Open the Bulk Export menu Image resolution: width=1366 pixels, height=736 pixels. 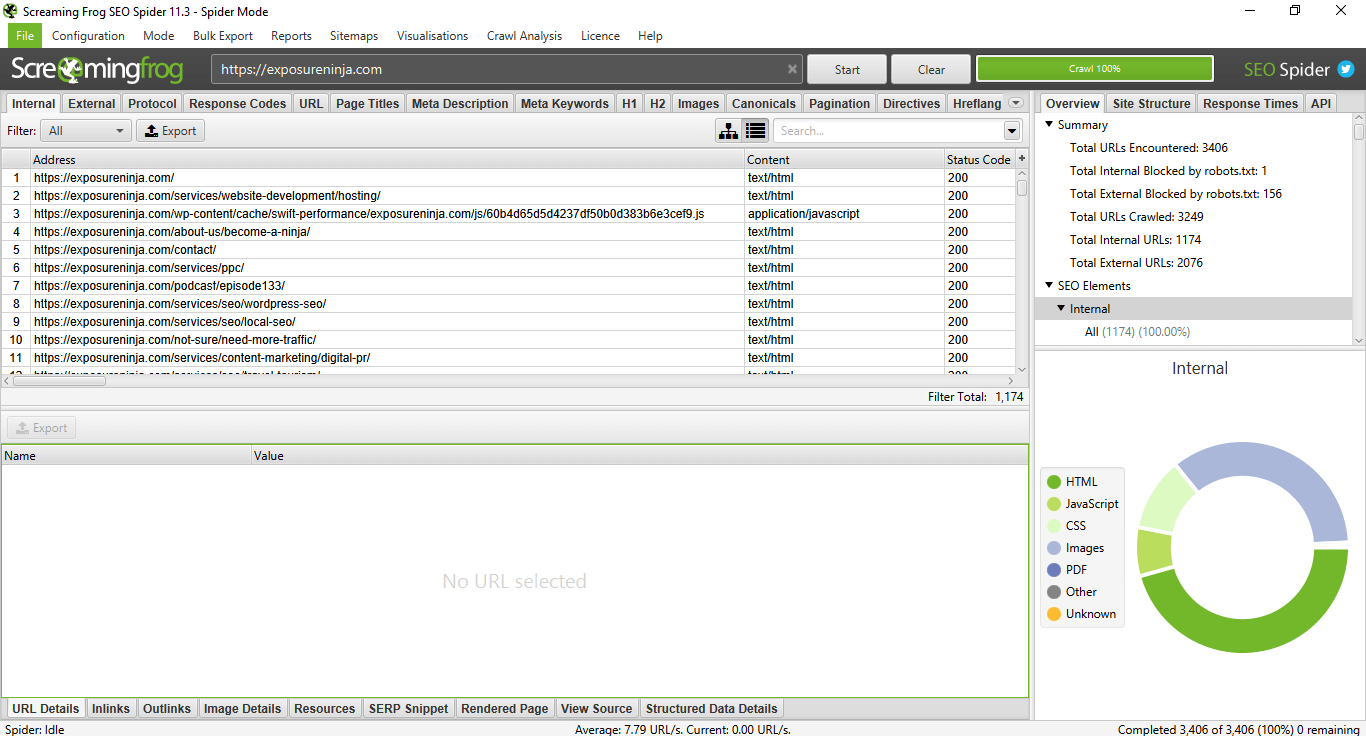point(223,36)
